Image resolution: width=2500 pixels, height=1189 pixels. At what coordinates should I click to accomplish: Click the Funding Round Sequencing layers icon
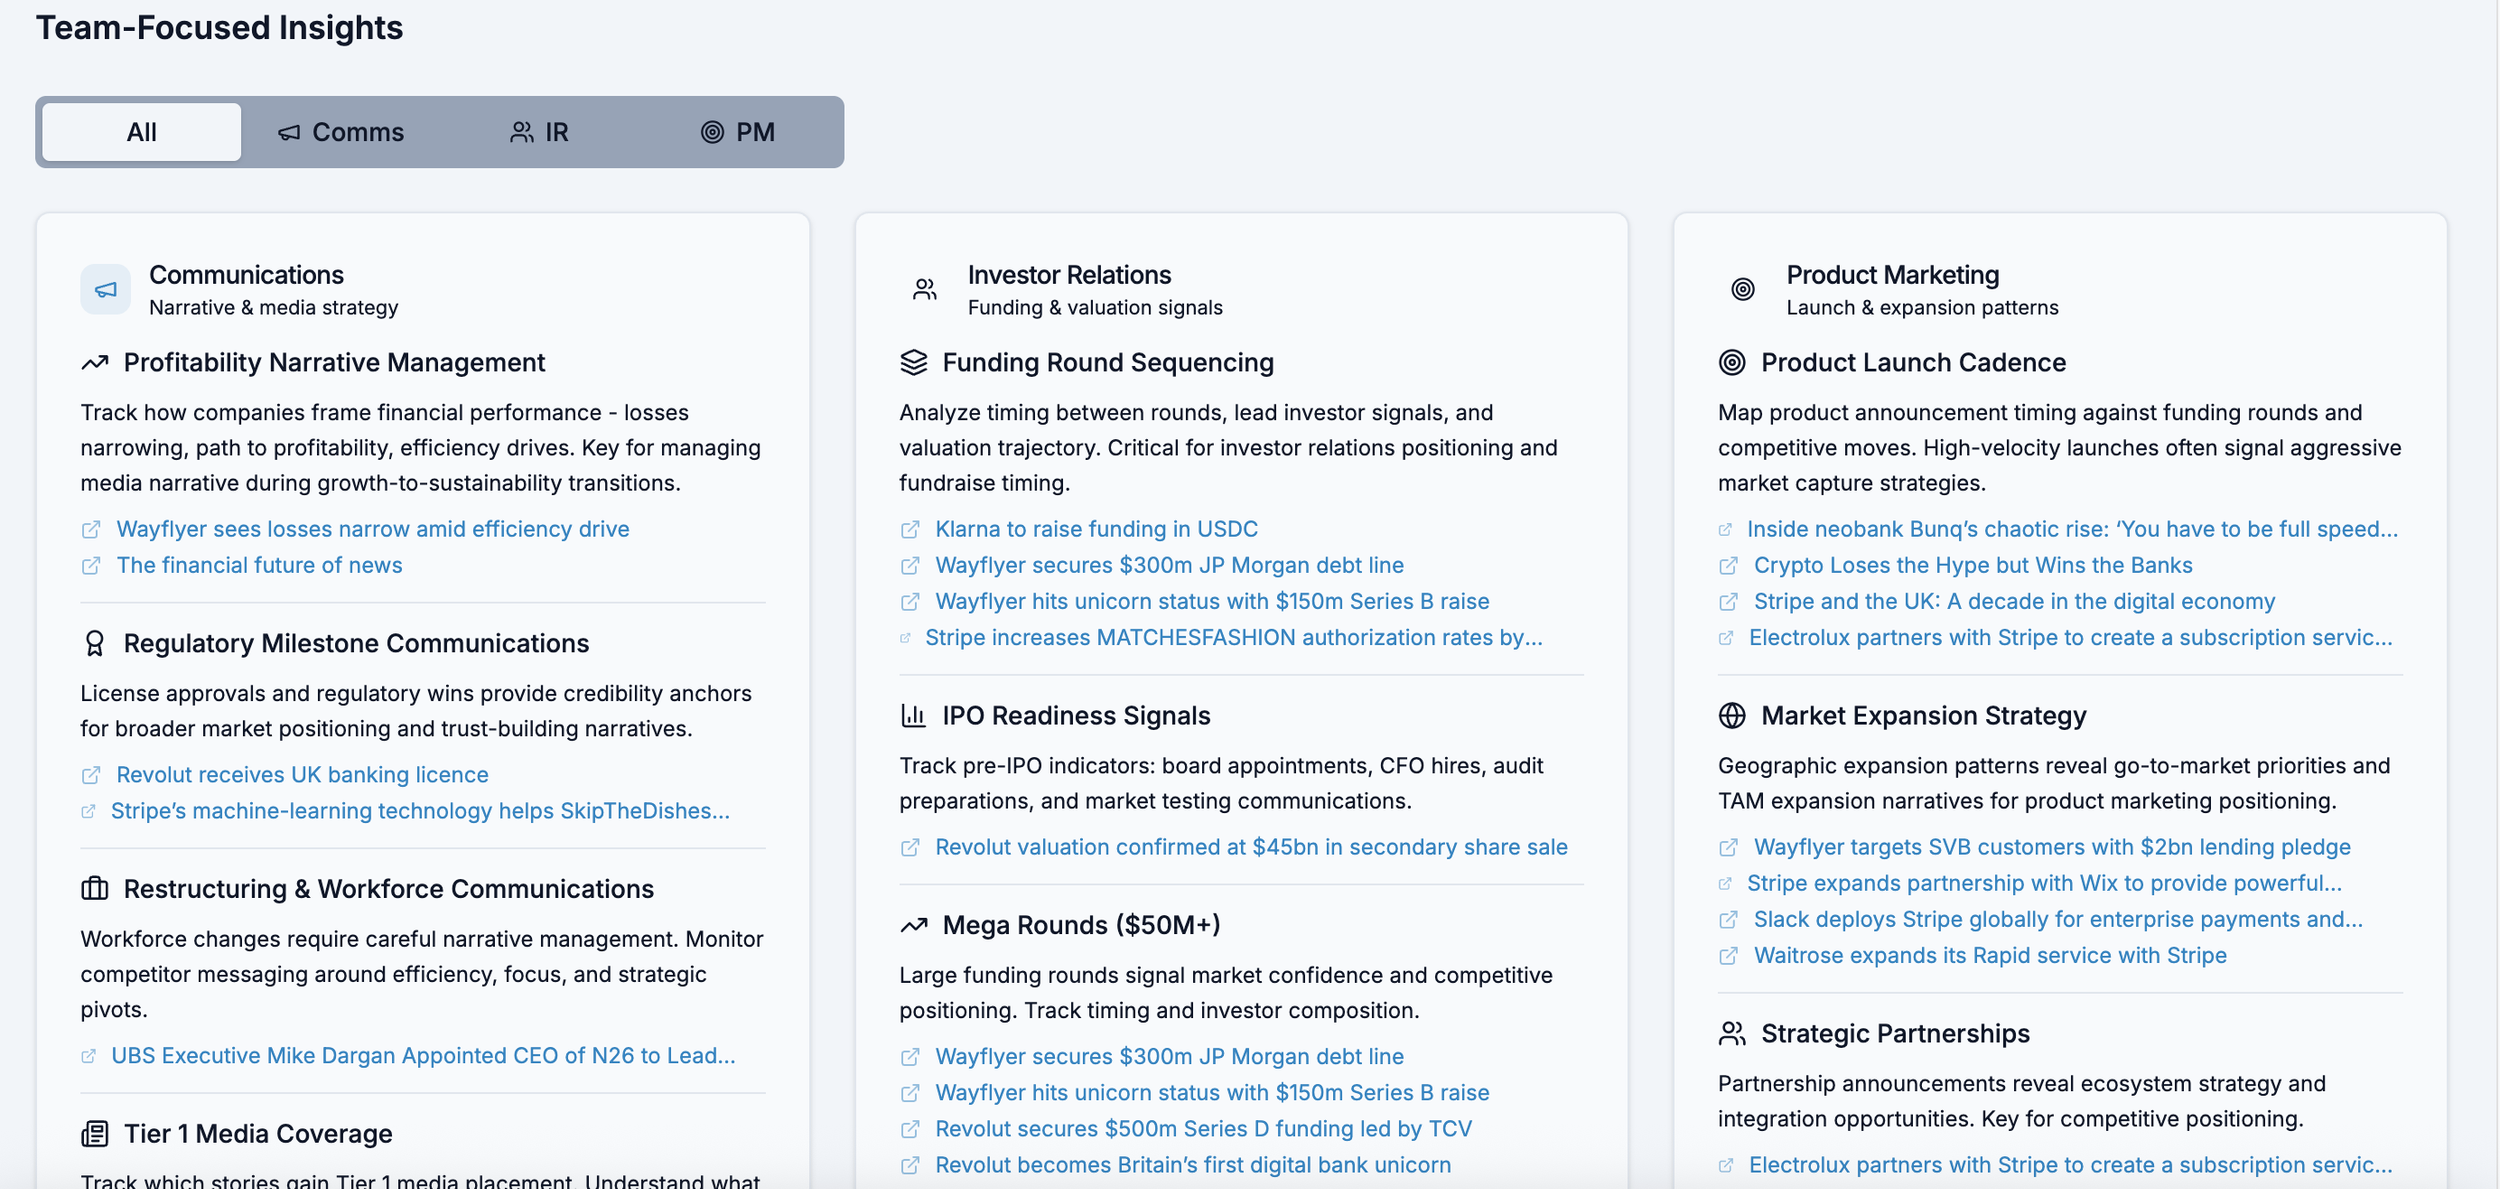click(x=913, y=362)
